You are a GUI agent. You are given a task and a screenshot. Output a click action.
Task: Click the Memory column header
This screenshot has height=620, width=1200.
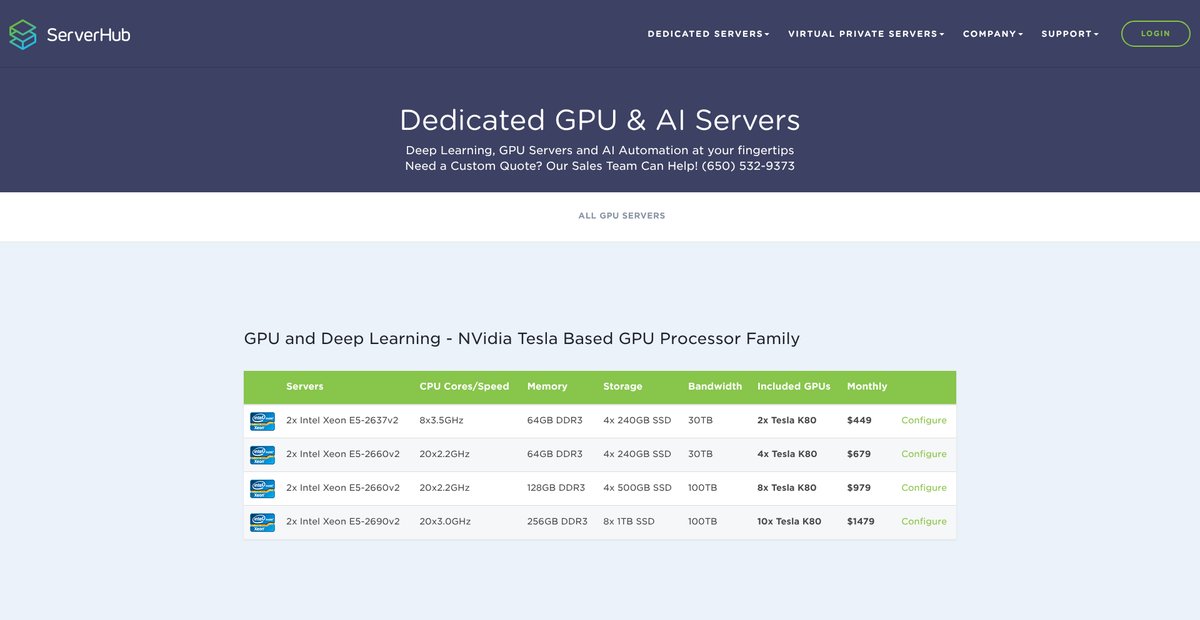coord(547,387)
